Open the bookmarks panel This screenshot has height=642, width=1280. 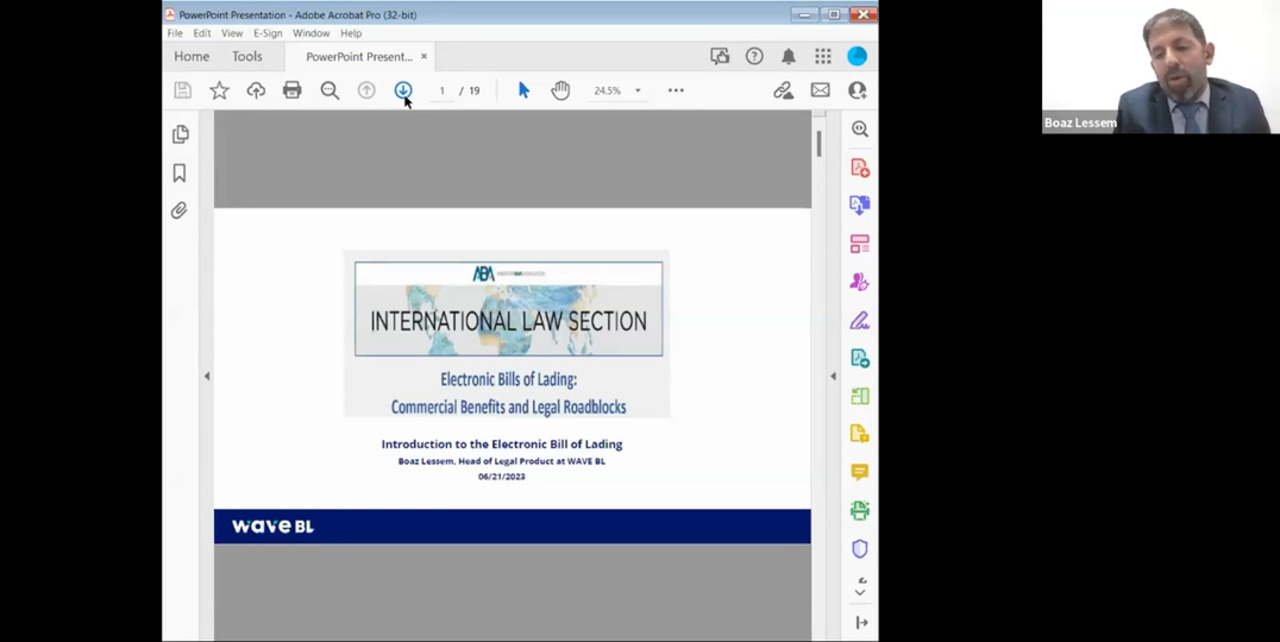pos(179,172)
